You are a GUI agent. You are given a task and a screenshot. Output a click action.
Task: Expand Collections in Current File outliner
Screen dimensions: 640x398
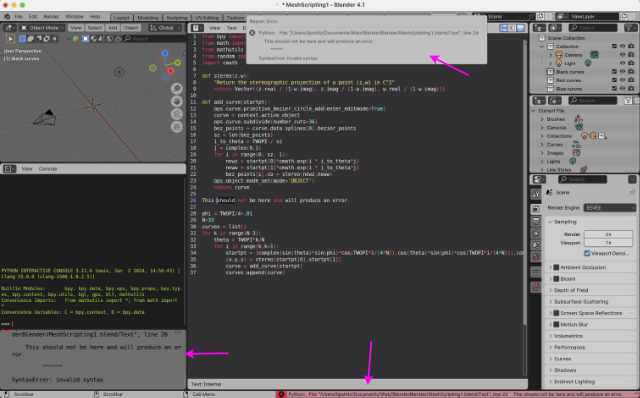coord(542,136)
